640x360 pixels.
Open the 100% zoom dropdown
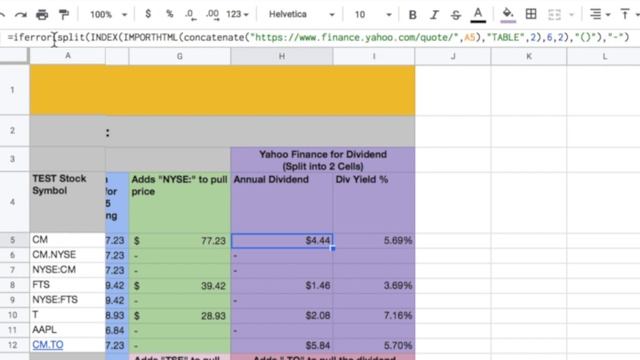pyautogui.click(x=108, y=15)
